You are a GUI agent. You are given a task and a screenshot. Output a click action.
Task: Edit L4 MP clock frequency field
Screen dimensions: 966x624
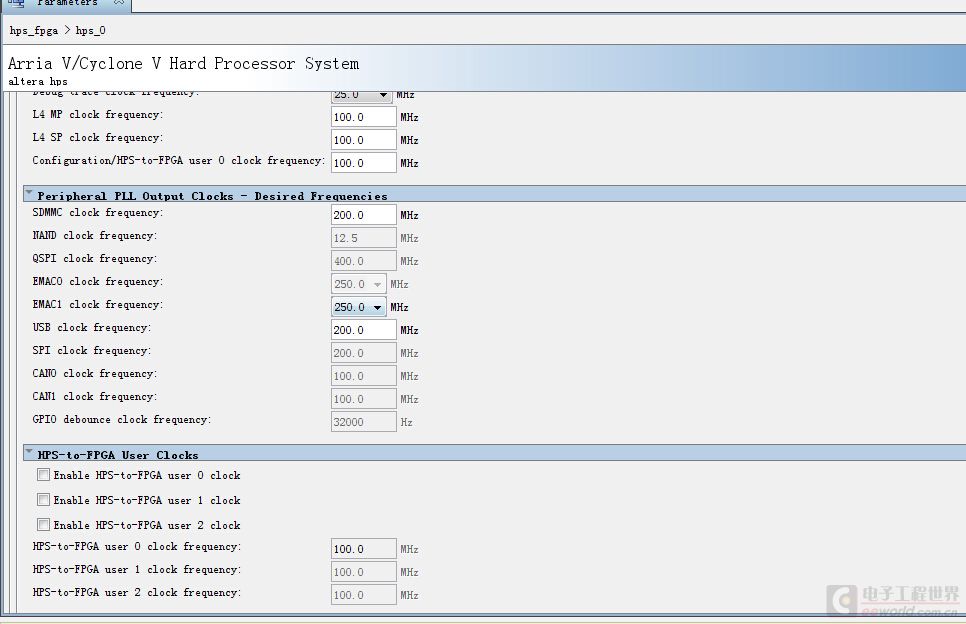click(x=363, y=117)
